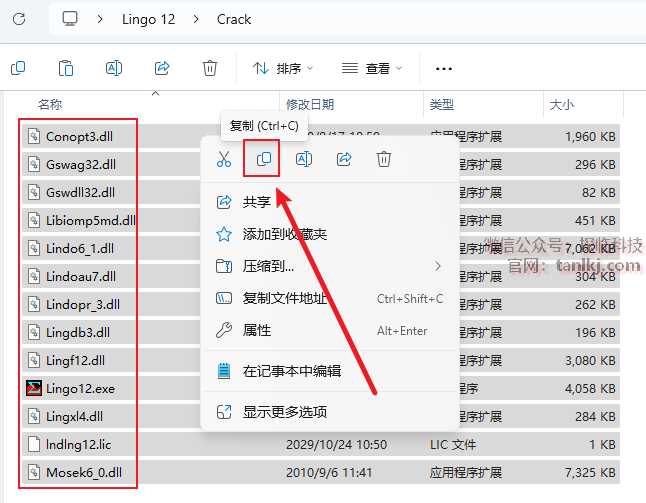Viewport: 646px width, 503px height.
Task: Click the 2010/9/6 11:41 date cell
Action: 329,473
